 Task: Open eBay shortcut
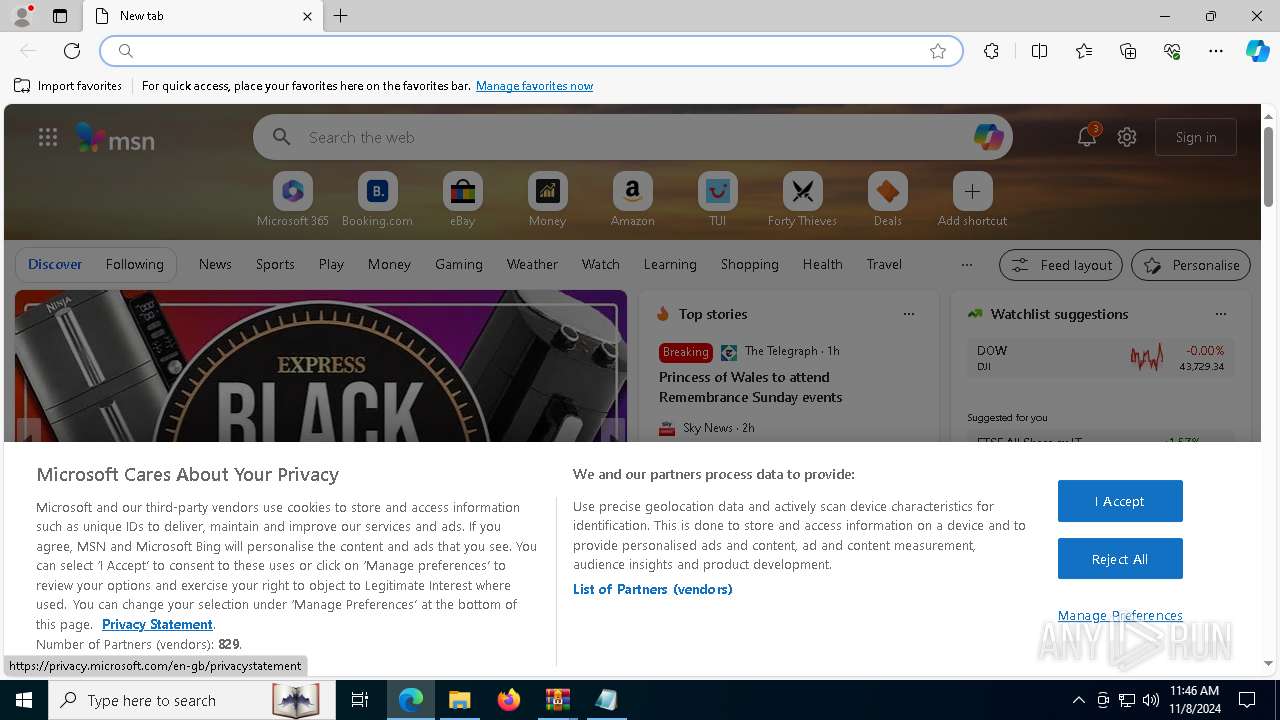(x=462, y=200)
